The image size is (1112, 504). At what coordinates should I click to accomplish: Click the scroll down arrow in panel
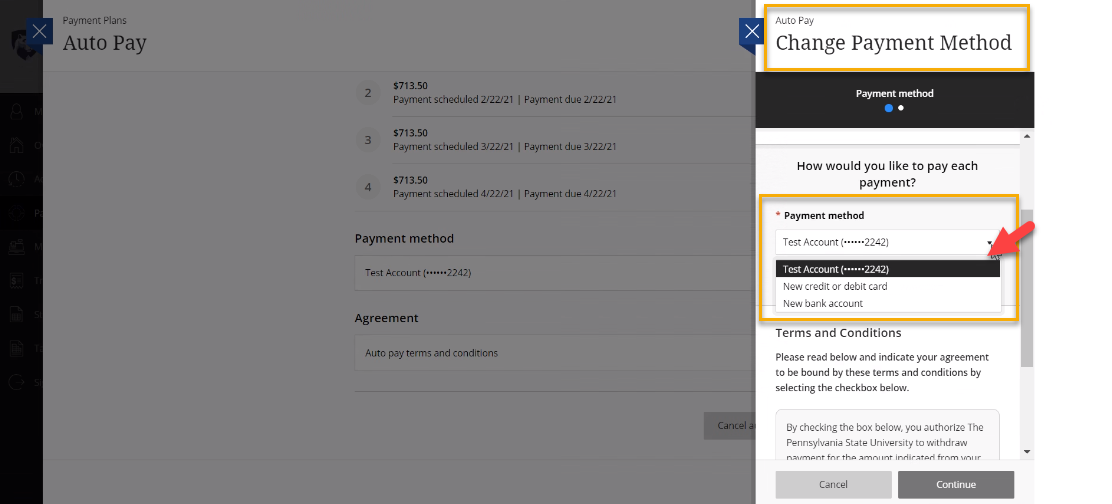click(1027, 452)
